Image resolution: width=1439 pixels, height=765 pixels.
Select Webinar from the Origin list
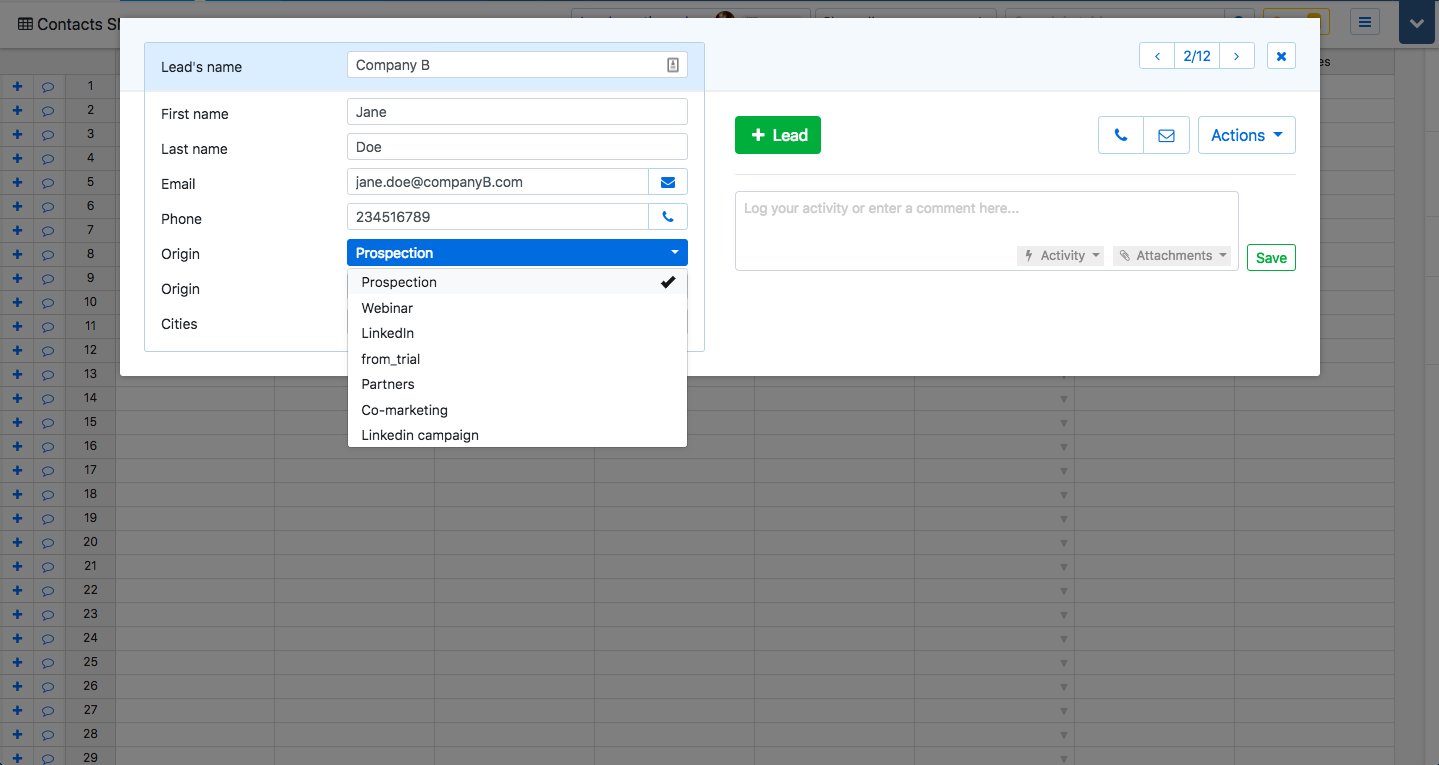[387, 308]
